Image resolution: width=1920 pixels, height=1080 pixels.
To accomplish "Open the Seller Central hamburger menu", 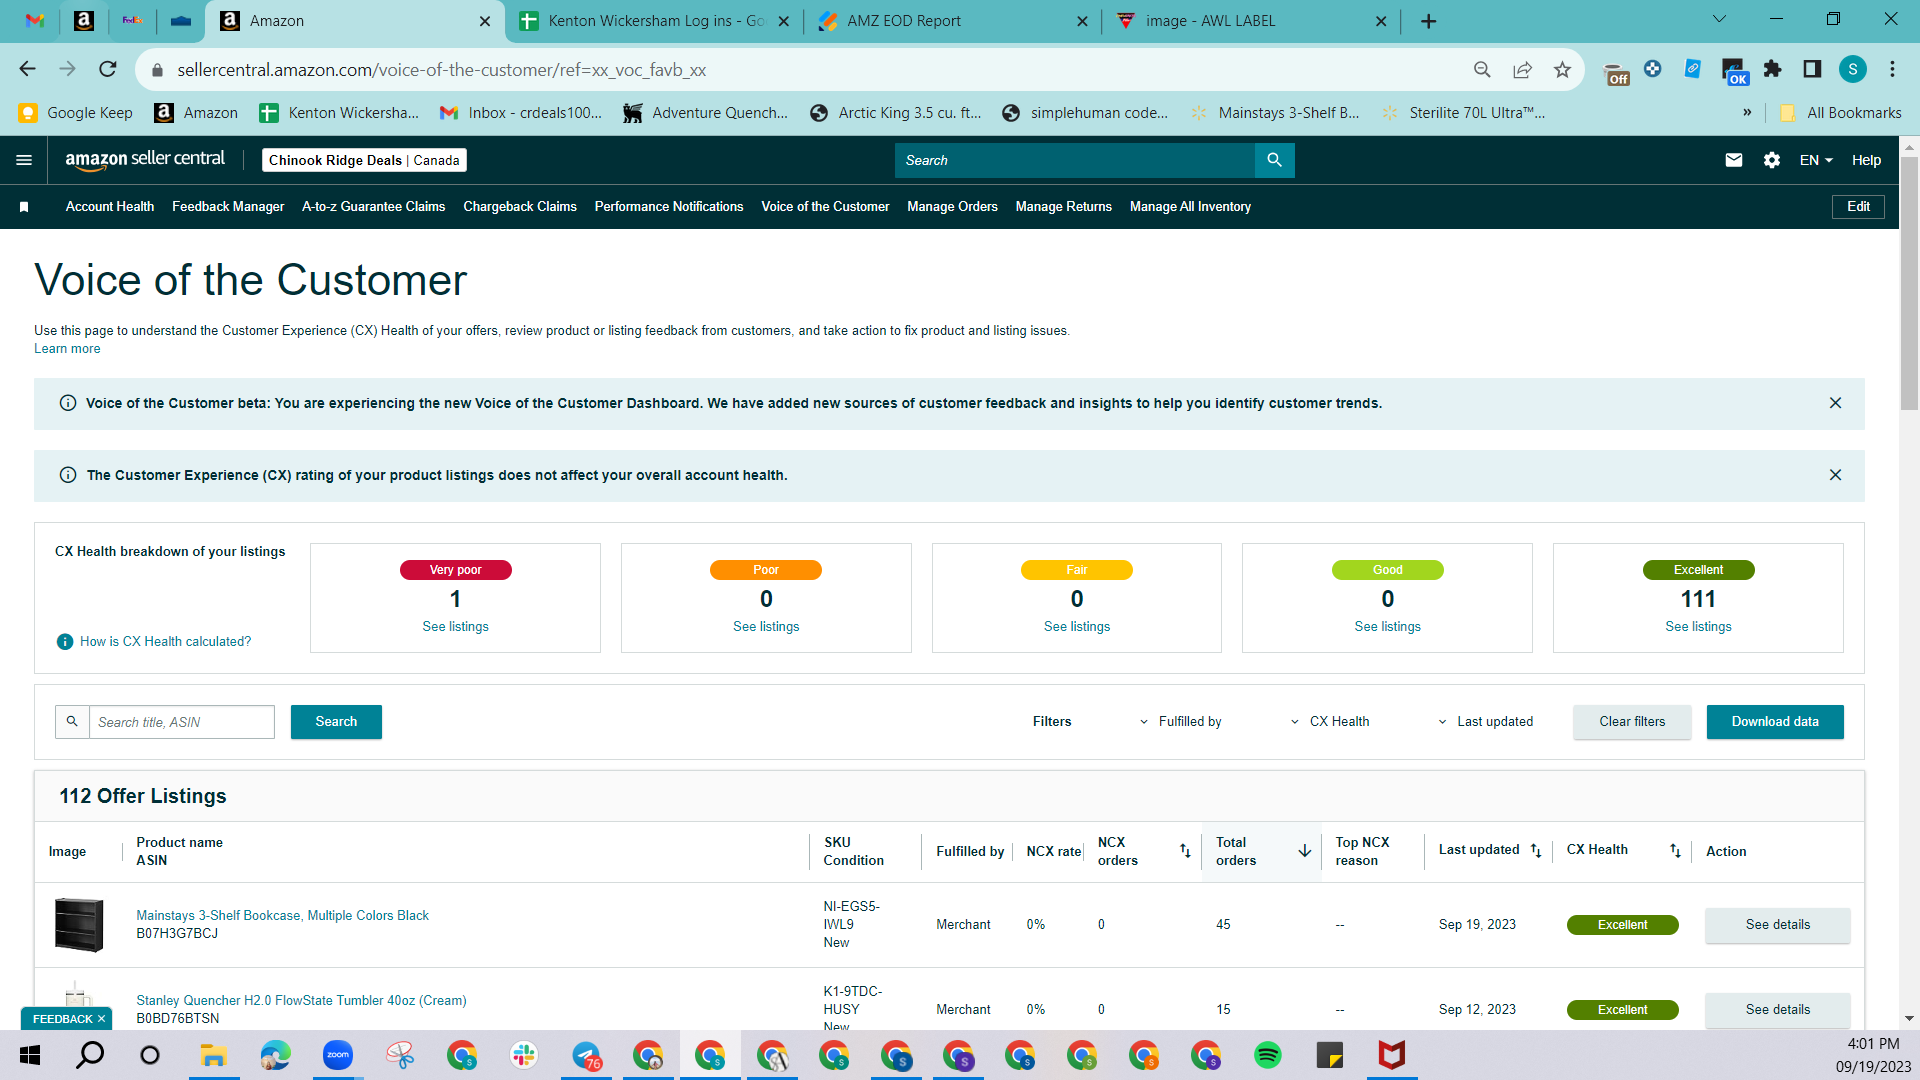I will coord(24,160).
